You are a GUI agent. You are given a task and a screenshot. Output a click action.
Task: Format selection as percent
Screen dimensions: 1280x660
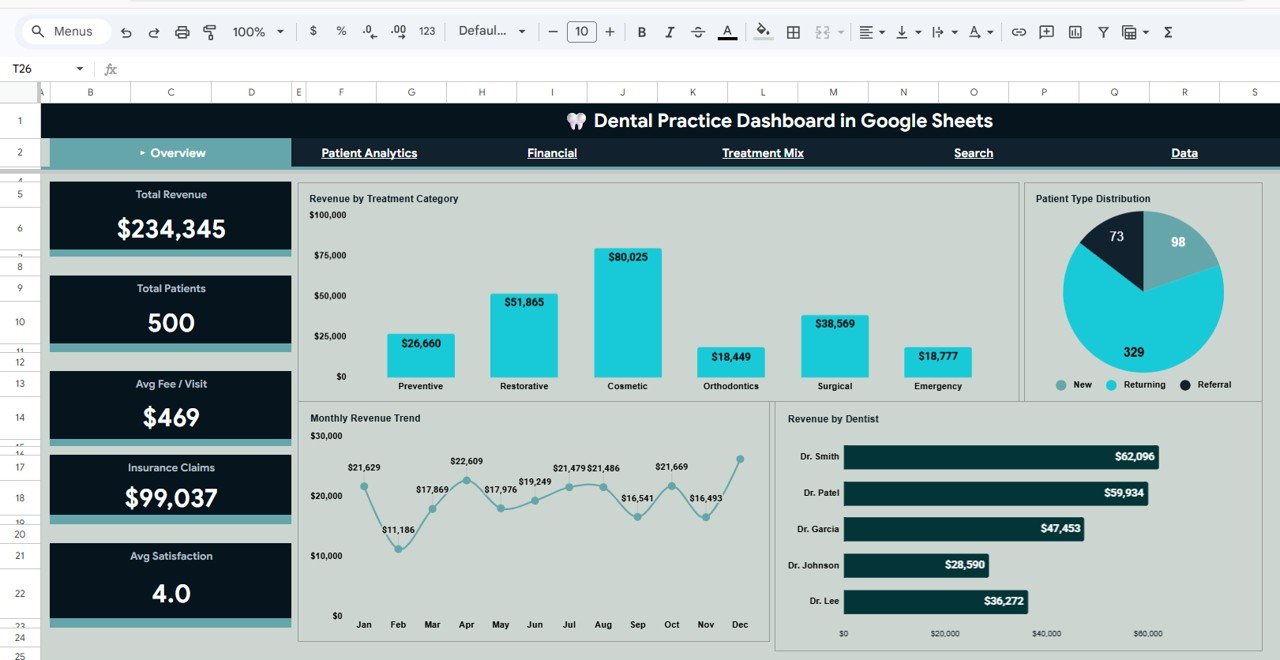(x=340, y=32)
